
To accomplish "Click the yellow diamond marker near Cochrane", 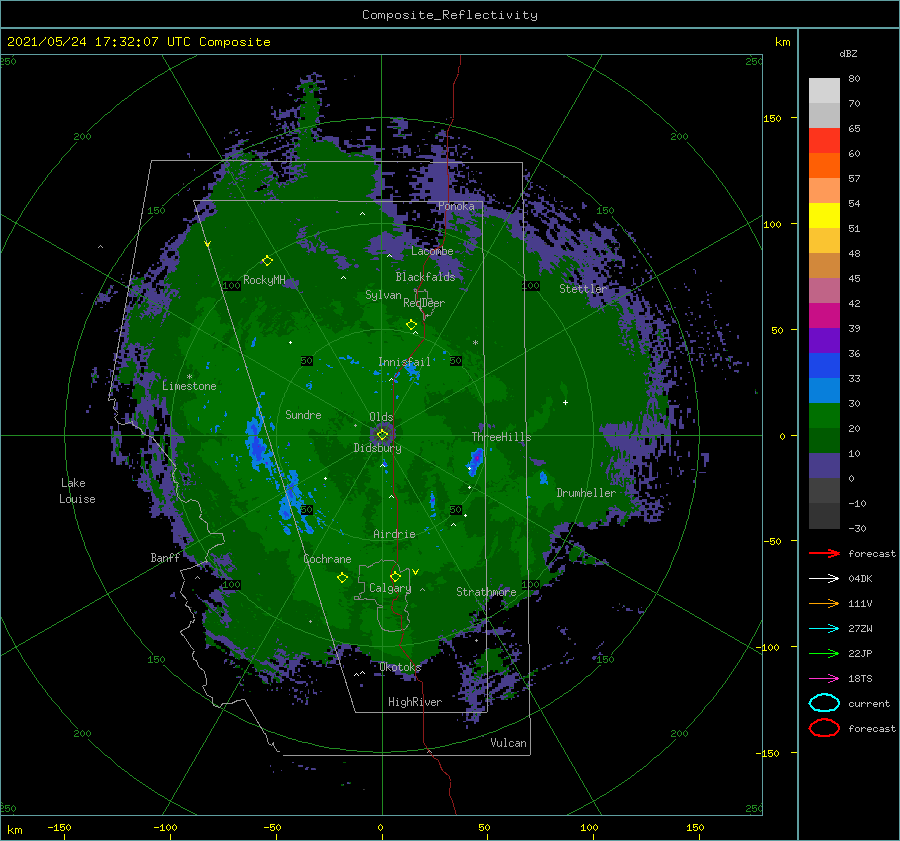I will pyautogui.click(x=342, y=578).
